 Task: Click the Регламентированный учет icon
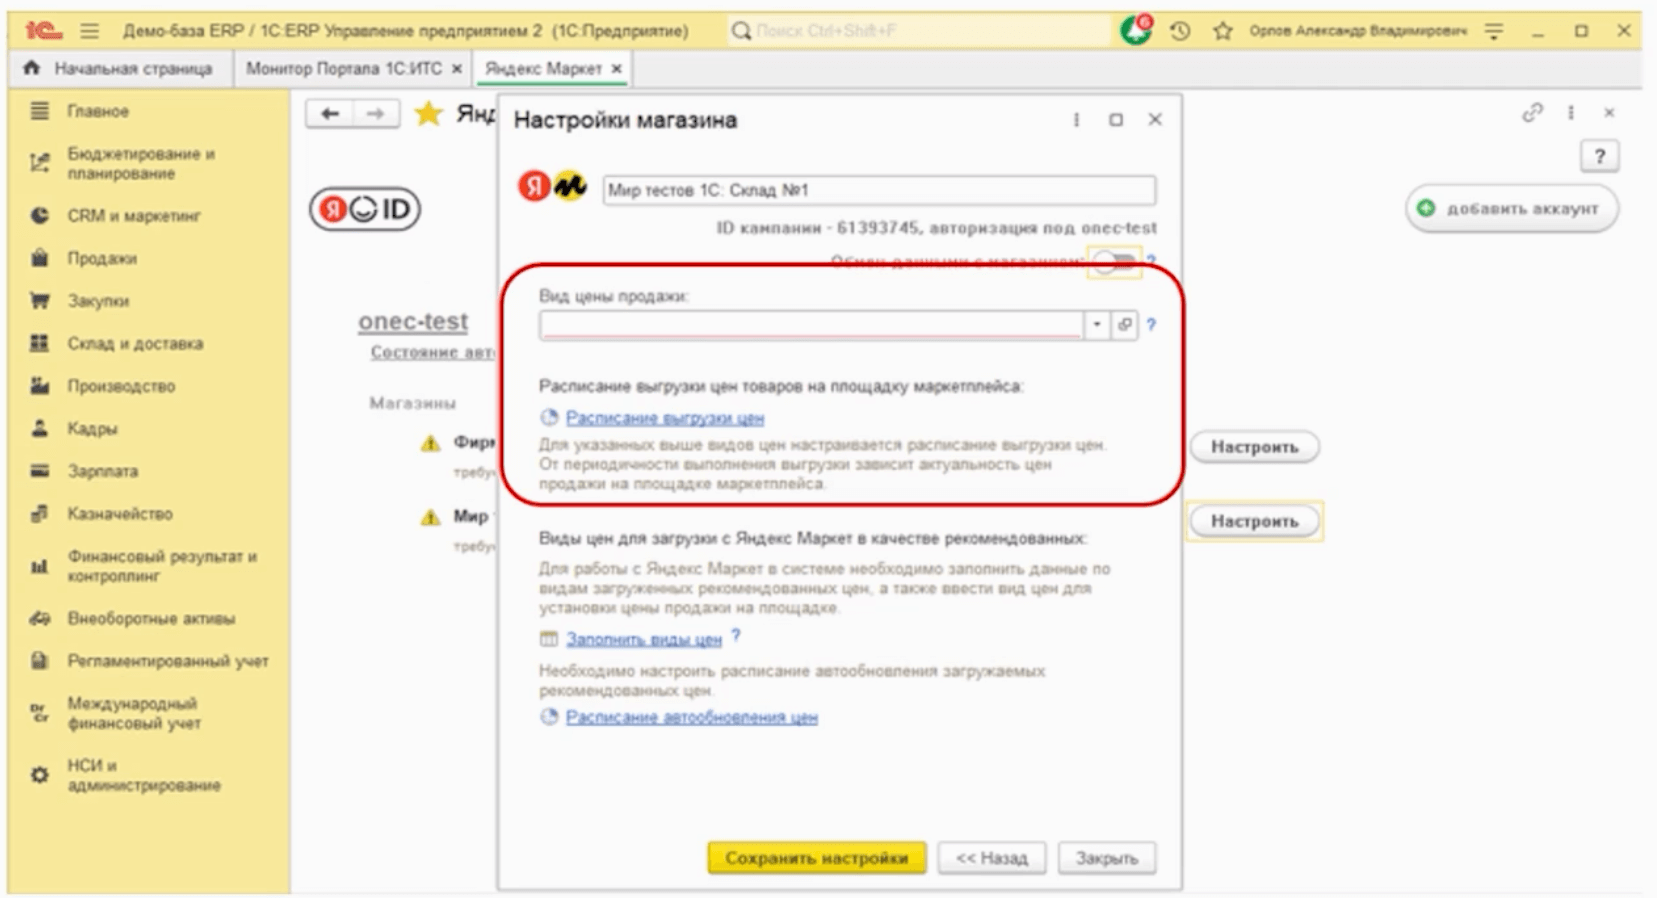(39, 660)
